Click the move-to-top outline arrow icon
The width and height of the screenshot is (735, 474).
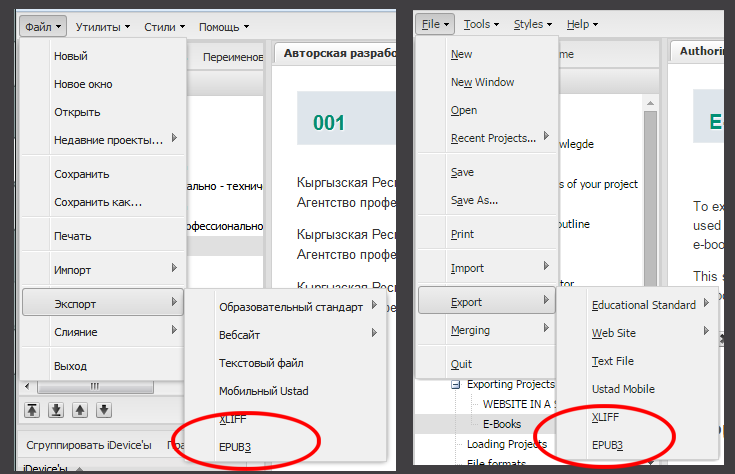[32, 410]
